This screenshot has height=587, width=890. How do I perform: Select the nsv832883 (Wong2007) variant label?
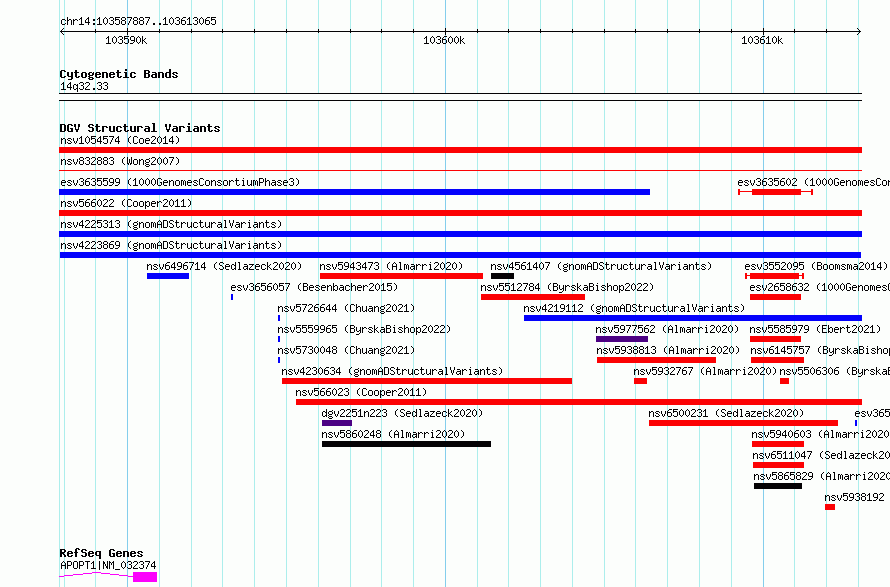click(120, 161)
